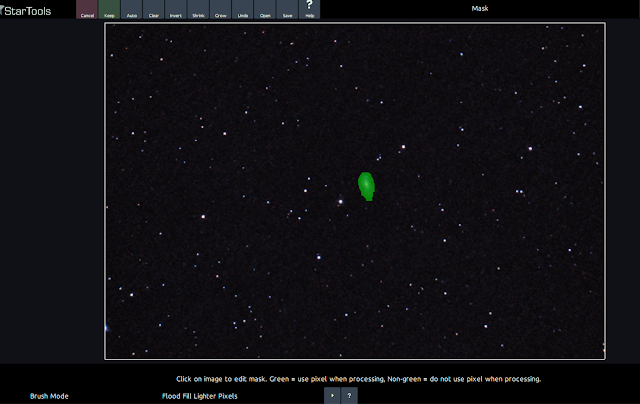Change the Flood Fill Lighter Pixels setting
The width and height of the screenshot is (640, 404).
(200, 396)
